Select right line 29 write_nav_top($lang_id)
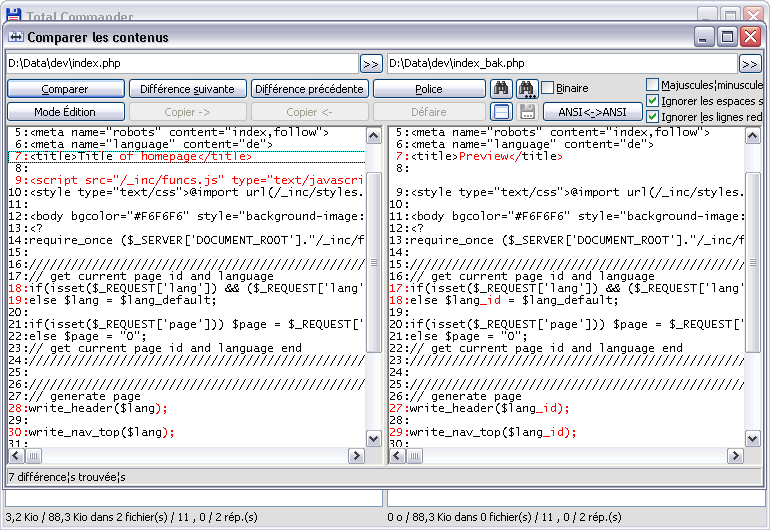The image size is (770, 530). (567, 432)
